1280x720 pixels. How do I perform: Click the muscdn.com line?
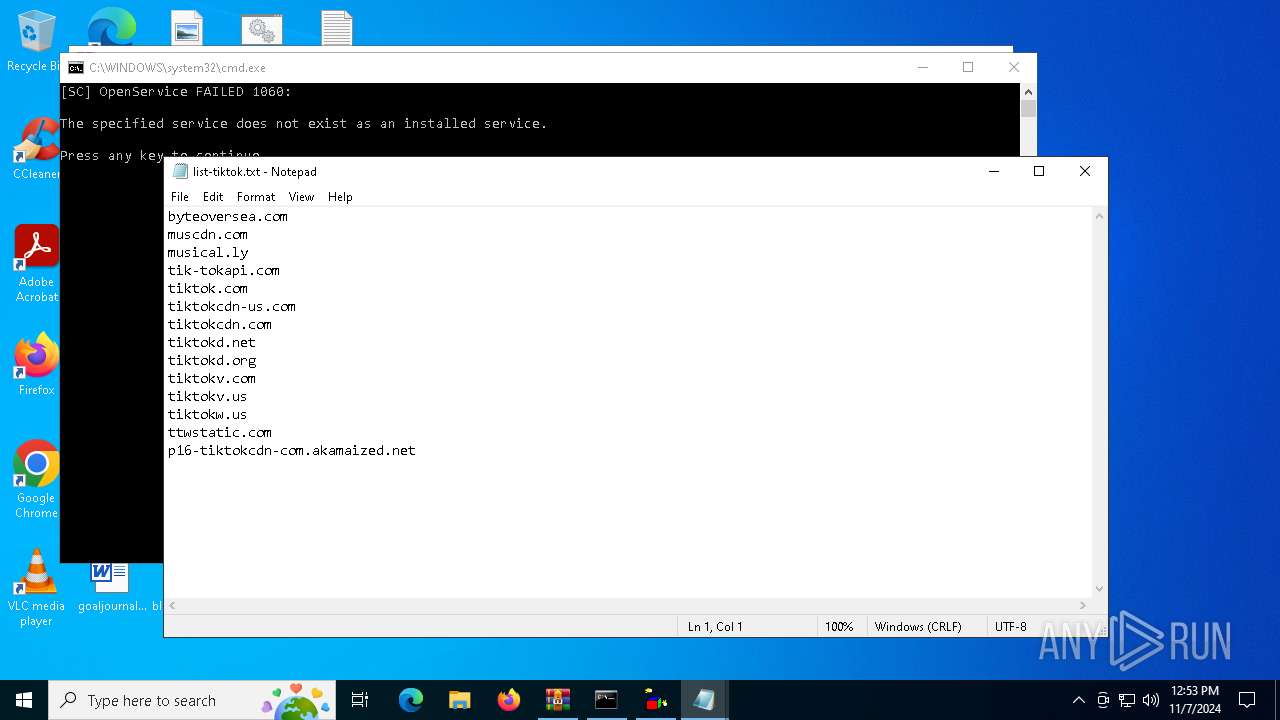click(208, 234)
